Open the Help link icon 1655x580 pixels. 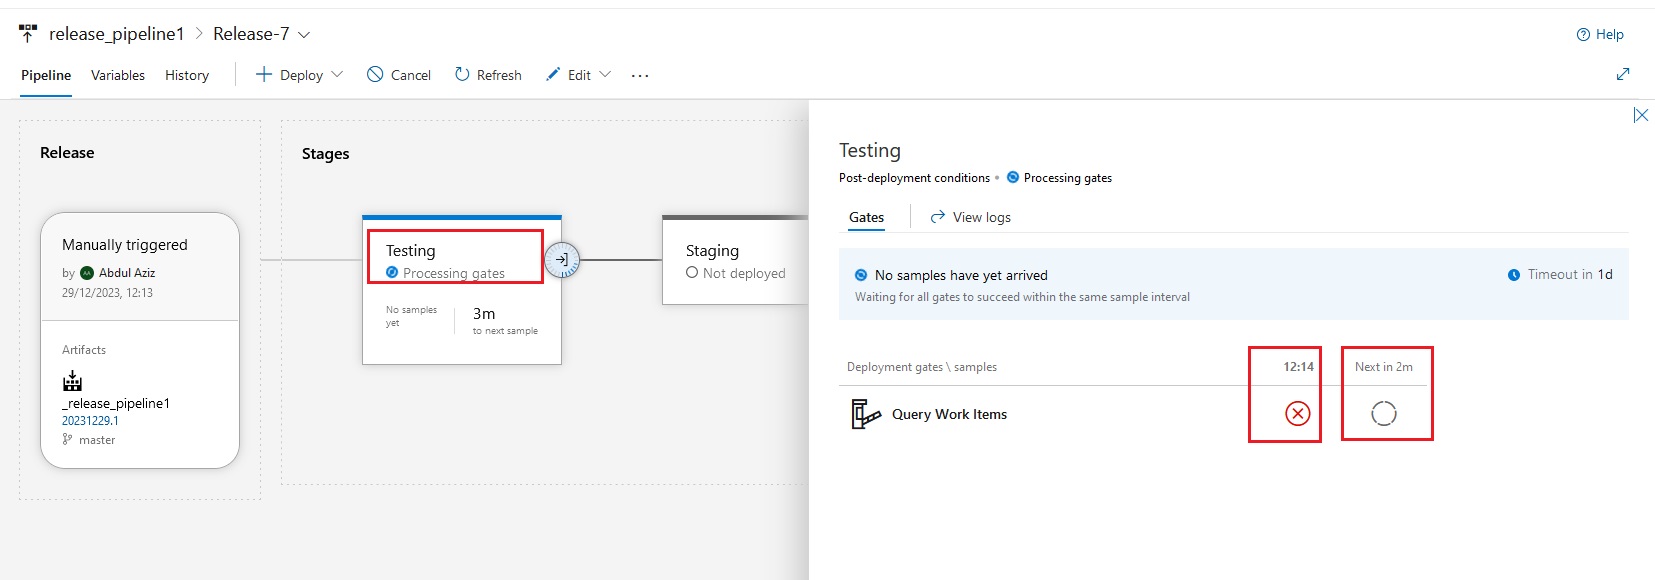(1583, 34)
